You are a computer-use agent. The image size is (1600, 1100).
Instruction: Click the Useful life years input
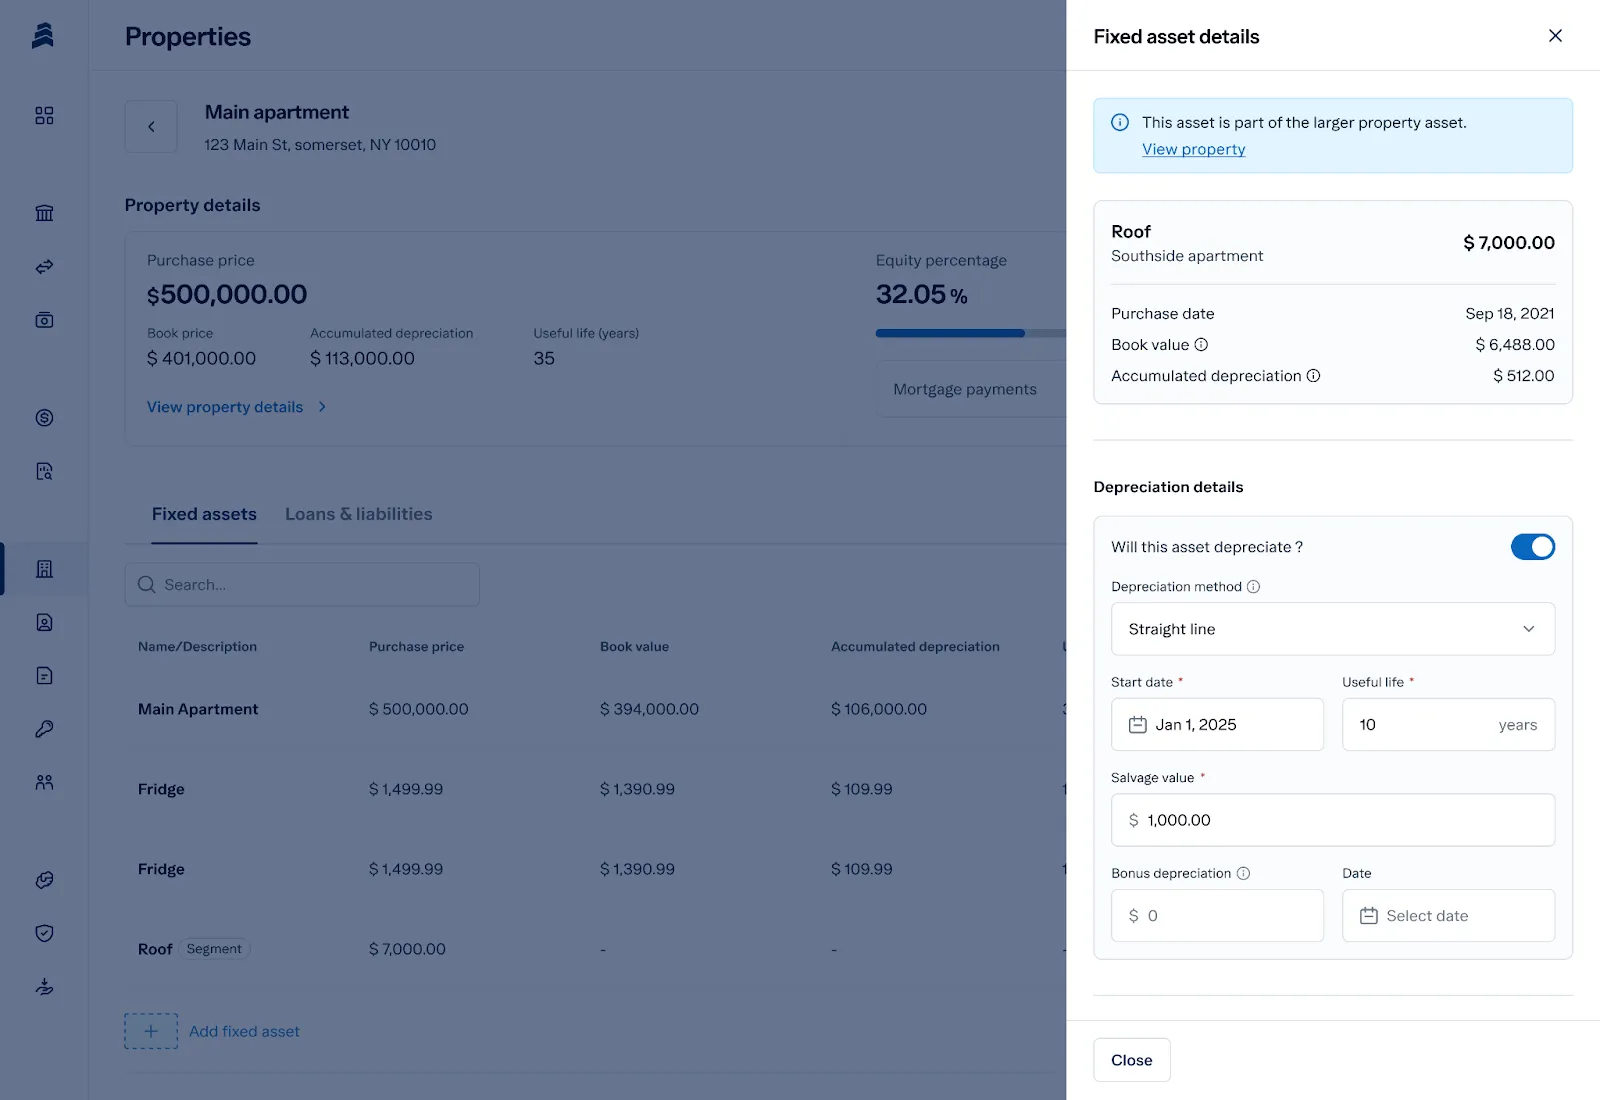pyautogui.click(x=1448, y=725)
